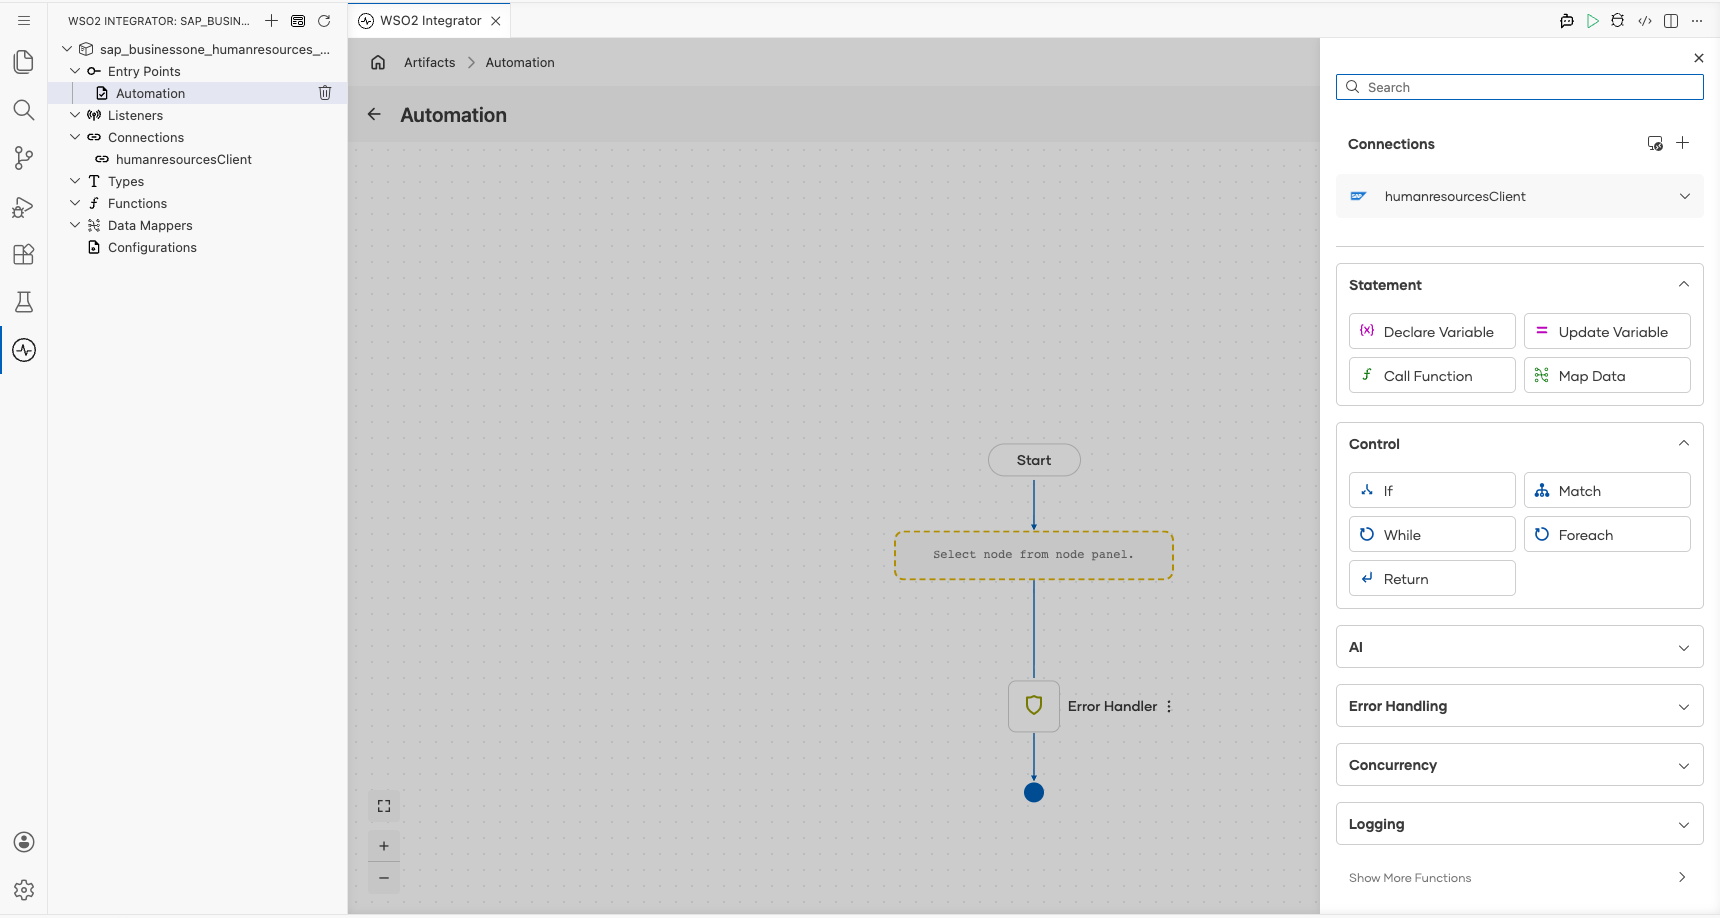Add a new connection with the plus button
1720x918 pixels.
(x=1683, y=143)
